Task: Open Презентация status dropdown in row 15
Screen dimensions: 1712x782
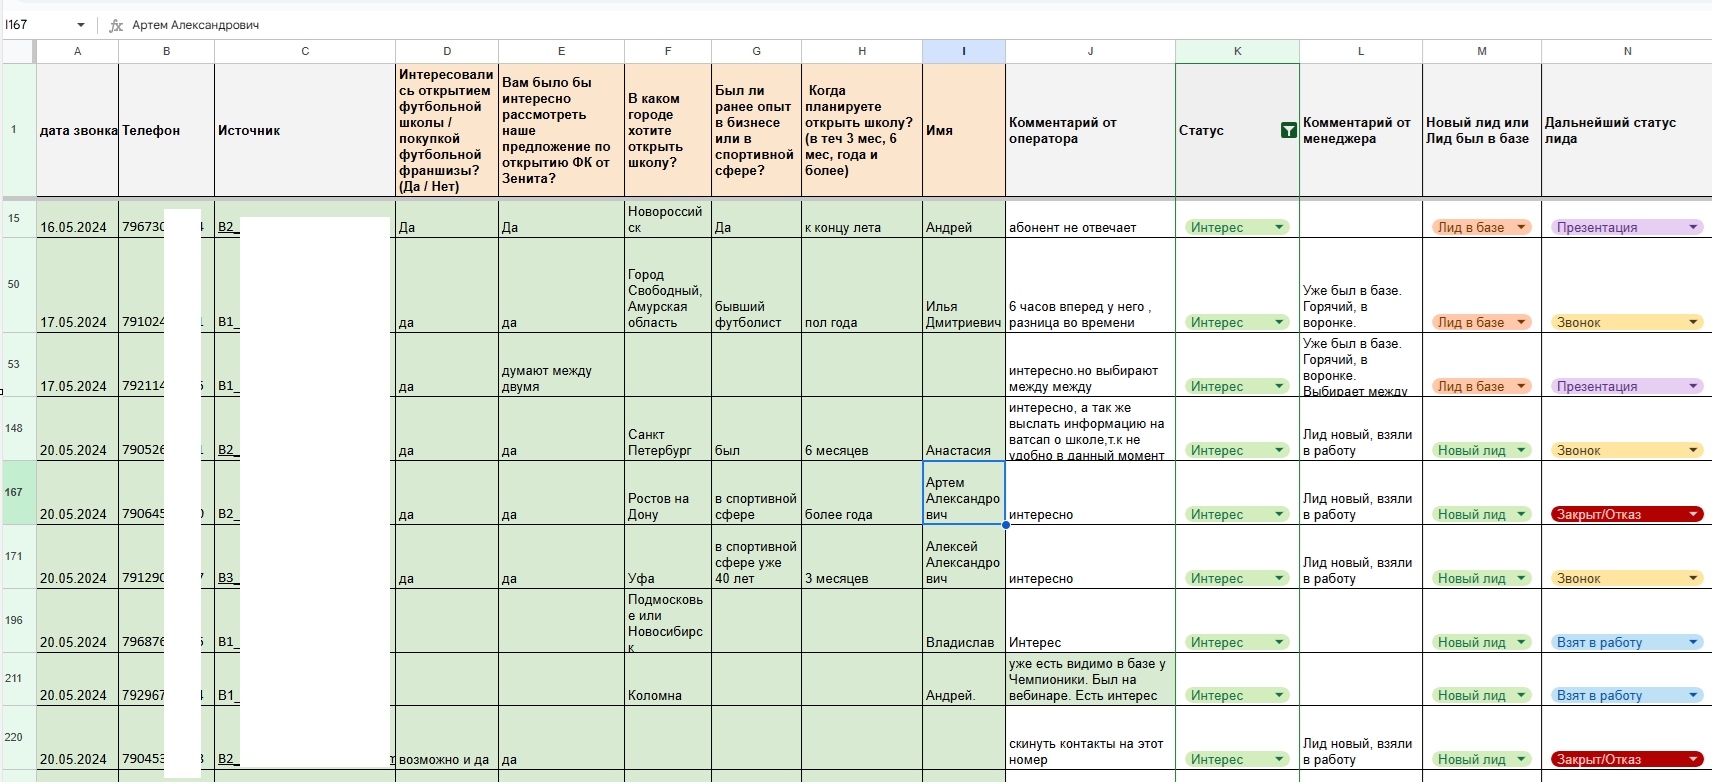Action: coord(1692,228)
